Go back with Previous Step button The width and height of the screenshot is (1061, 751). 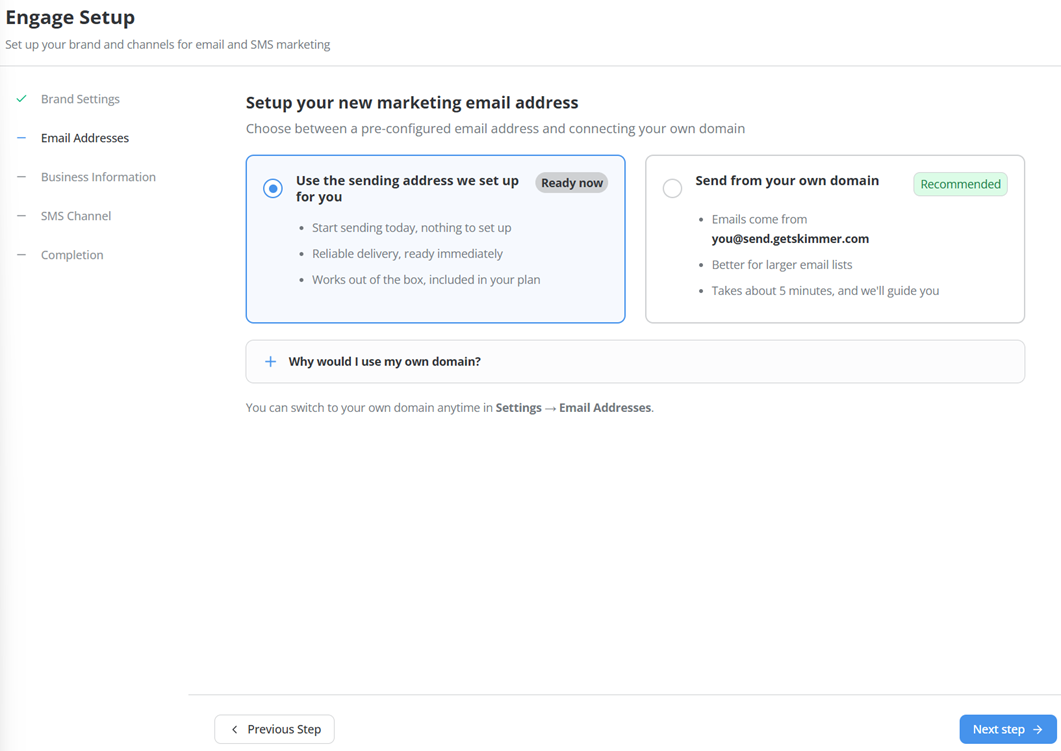click(x=274, y=729)
